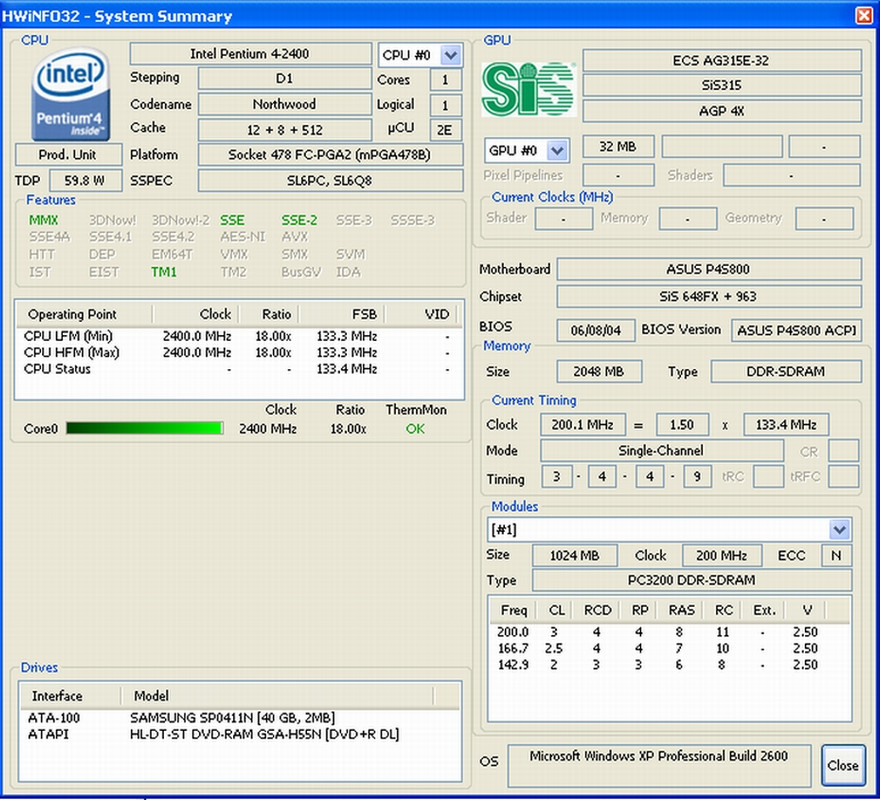
Task: Click the Ratio column header in CPU table
Action: pyautogui.click(x=269, y=314)
